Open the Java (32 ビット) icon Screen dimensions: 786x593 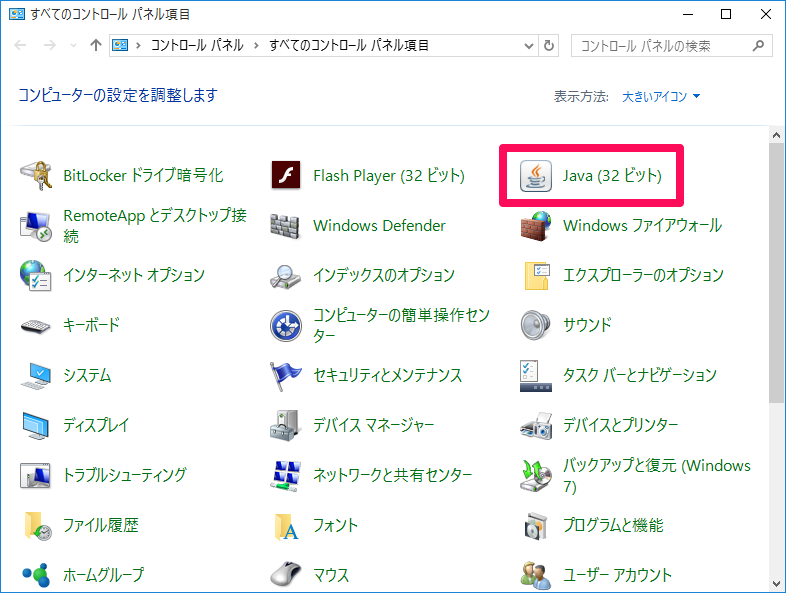536,176
